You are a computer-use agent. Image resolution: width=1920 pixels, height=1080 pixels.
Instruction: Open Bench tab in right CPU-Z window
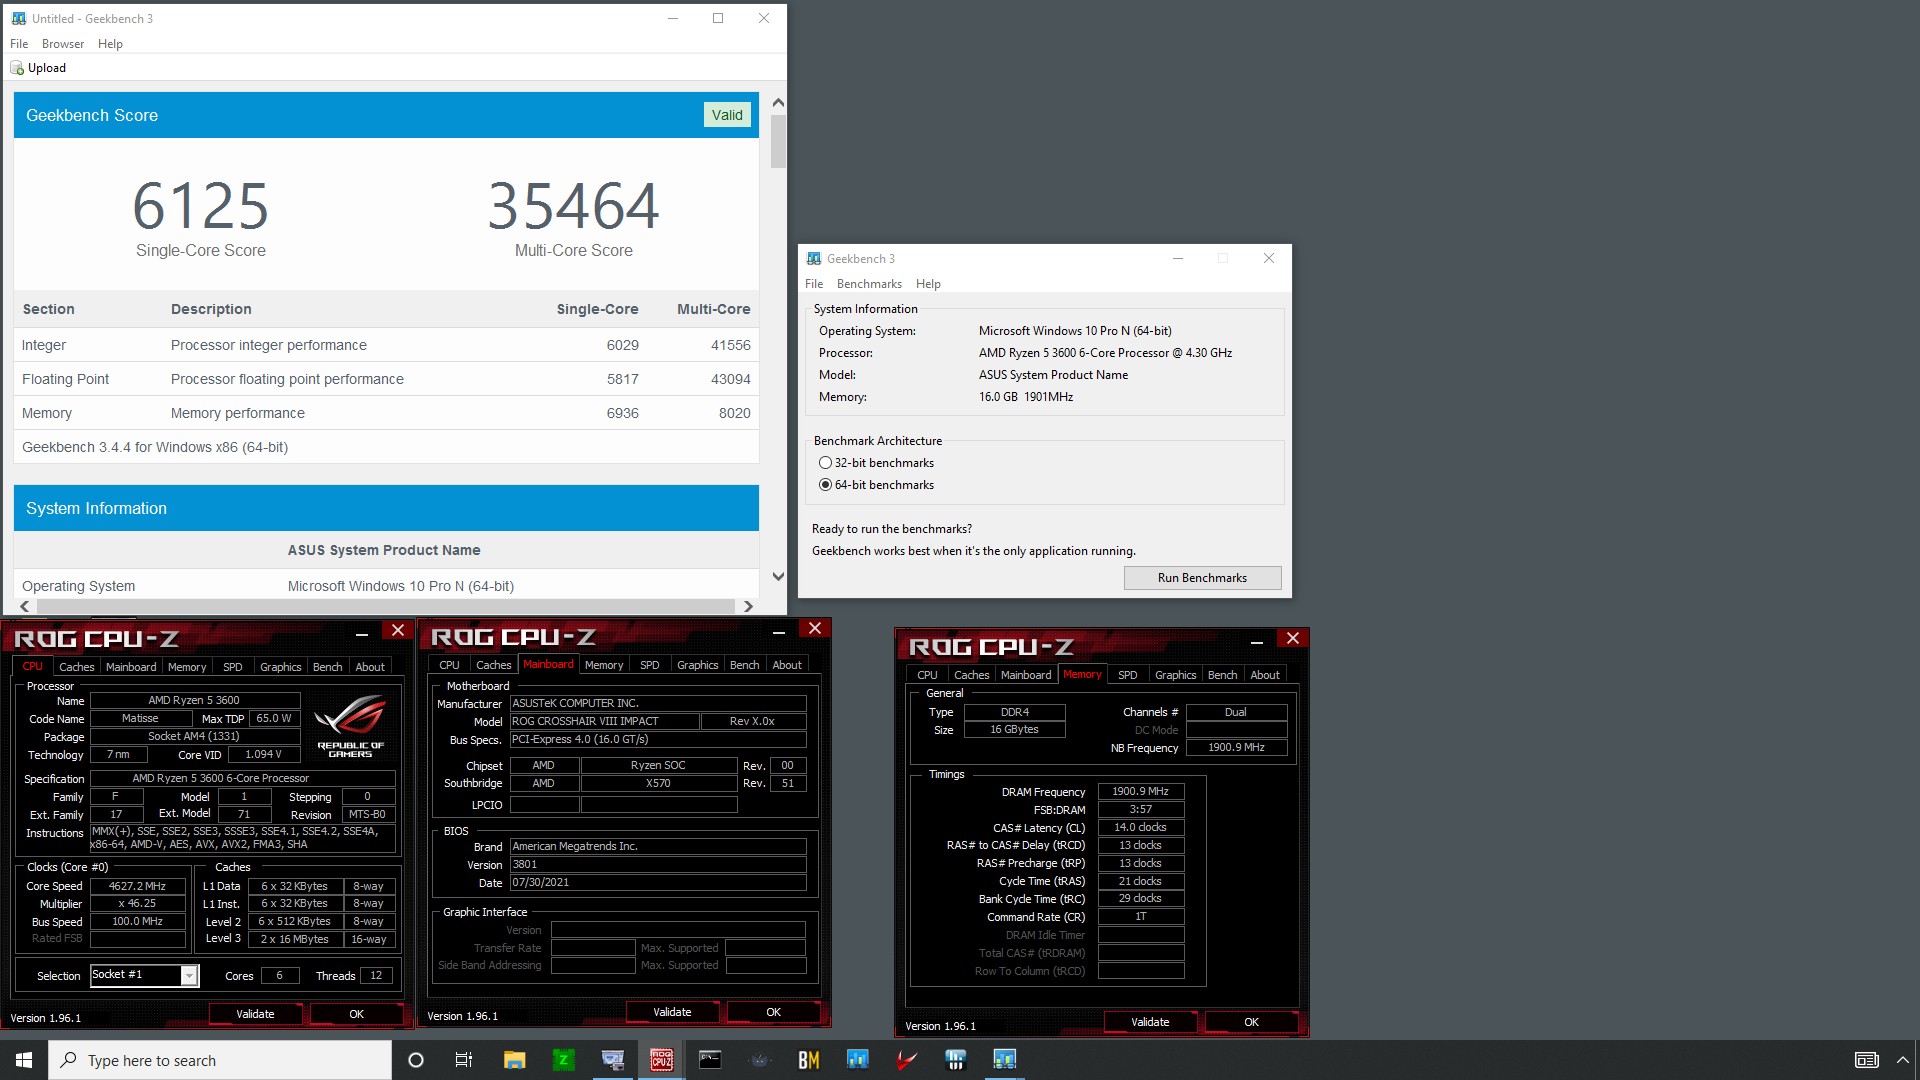pyautogui.click(x=1222, y=675)
